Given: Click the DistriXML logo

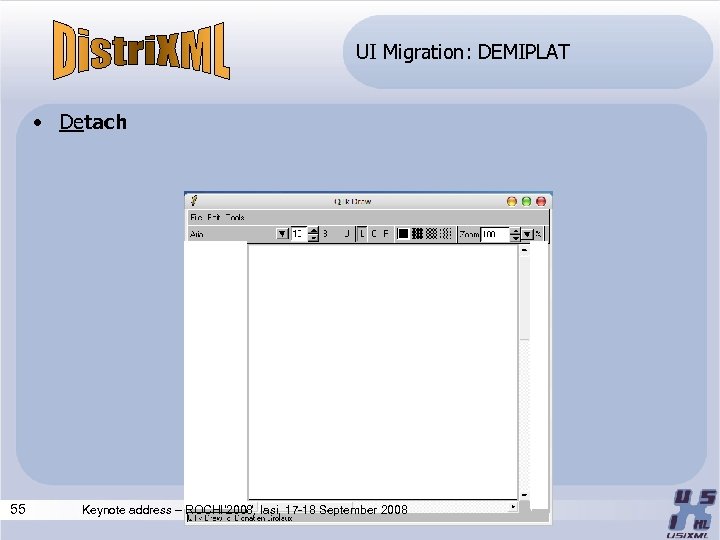Looking at the screenshot, I should click(x=141, y=50).
